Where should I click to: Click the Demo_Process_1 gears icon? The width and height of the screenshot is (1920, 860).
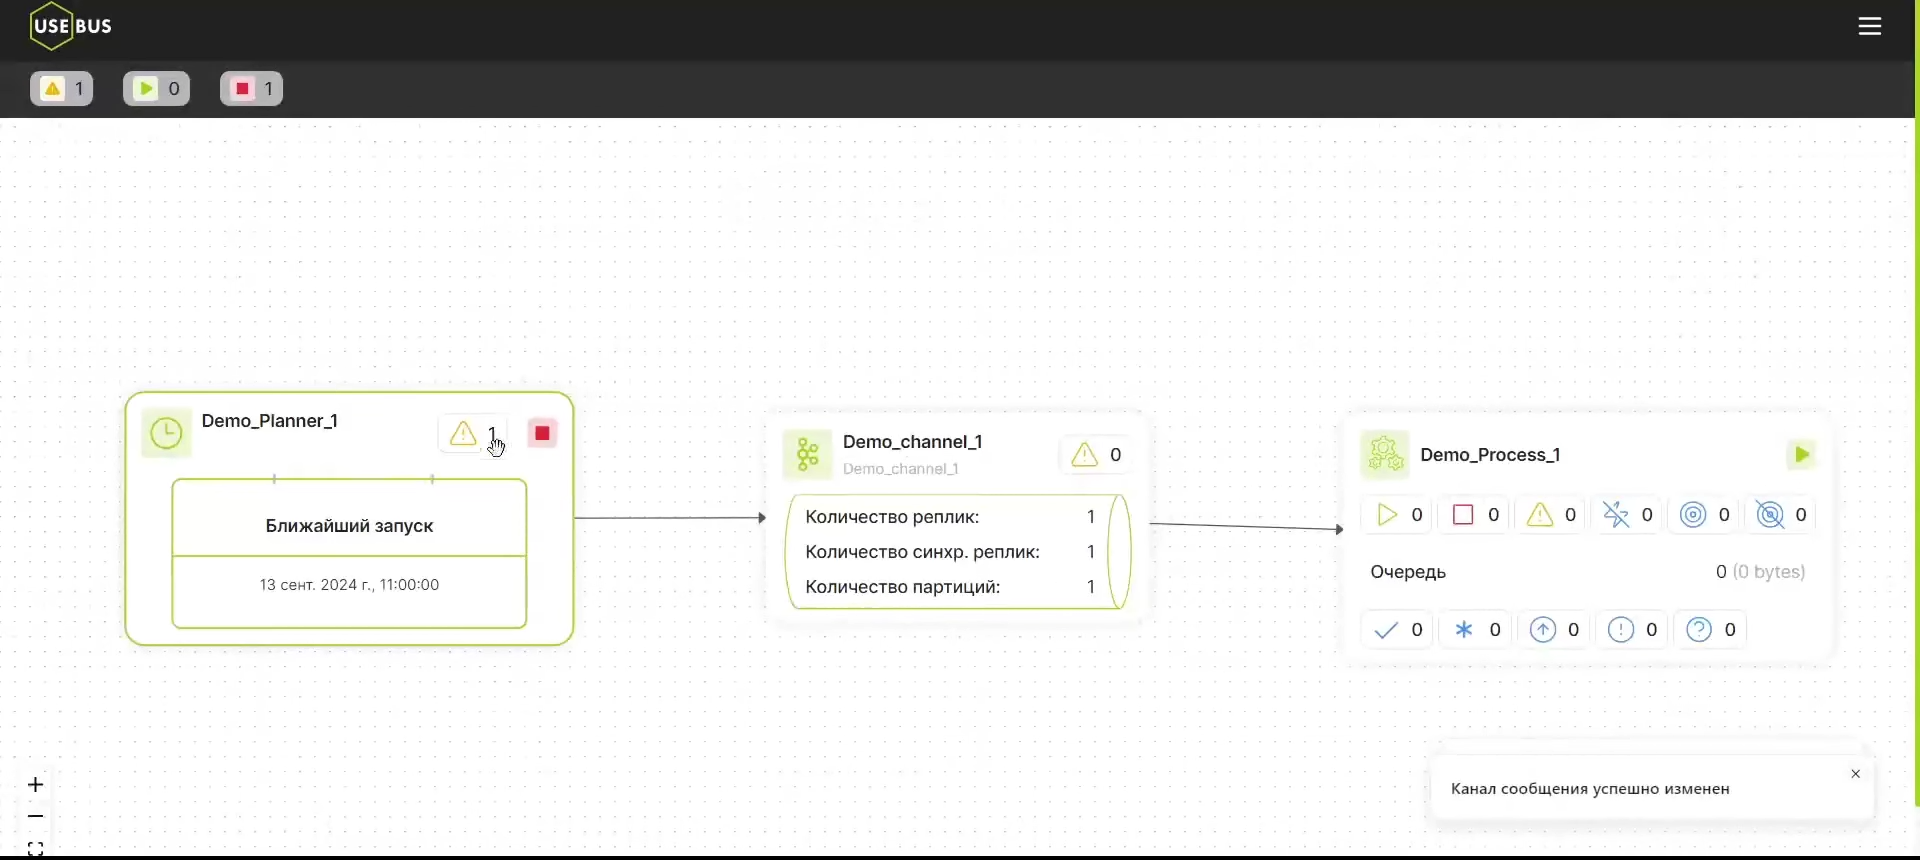1385,455
